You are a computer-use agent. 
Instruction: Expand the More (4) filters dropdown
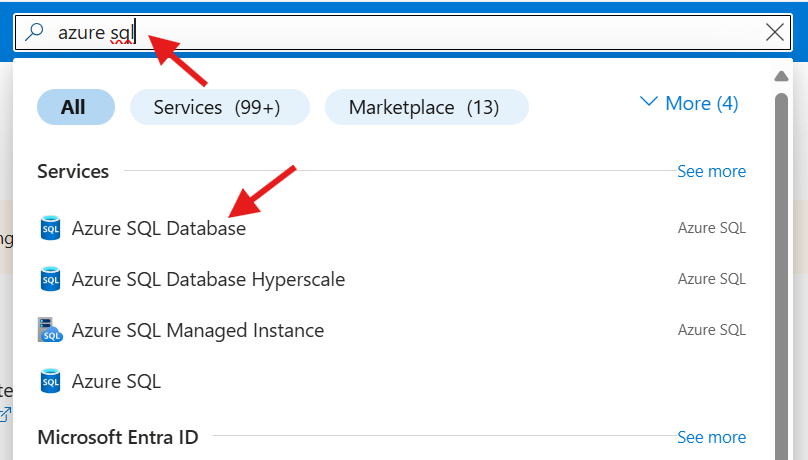point(689,103)
